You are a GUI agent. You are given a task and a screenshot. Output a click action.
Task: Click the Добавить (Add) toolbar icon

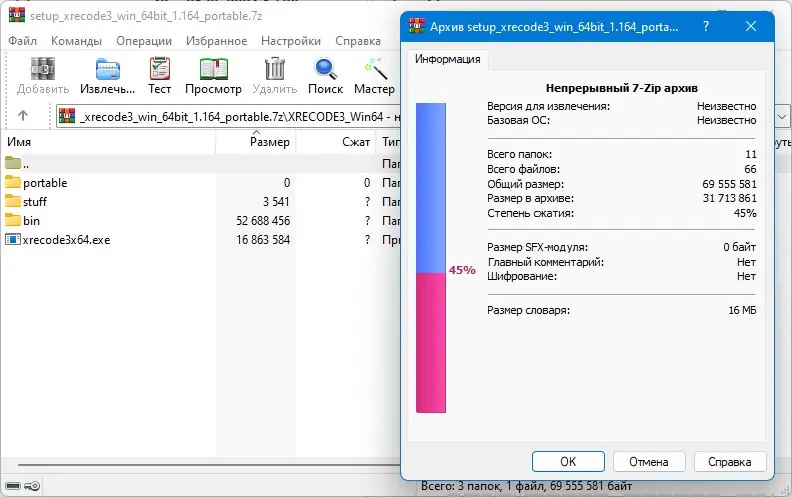(42, 69)
